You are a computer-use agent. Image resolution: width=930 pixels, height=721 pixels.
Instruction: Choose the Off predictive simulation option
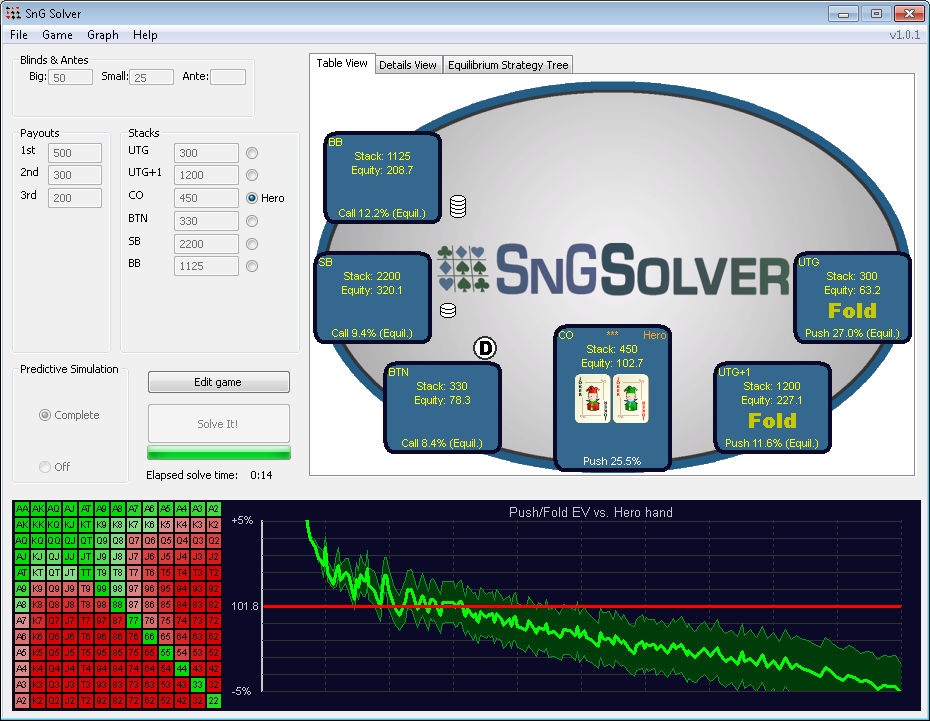[45, 467]
